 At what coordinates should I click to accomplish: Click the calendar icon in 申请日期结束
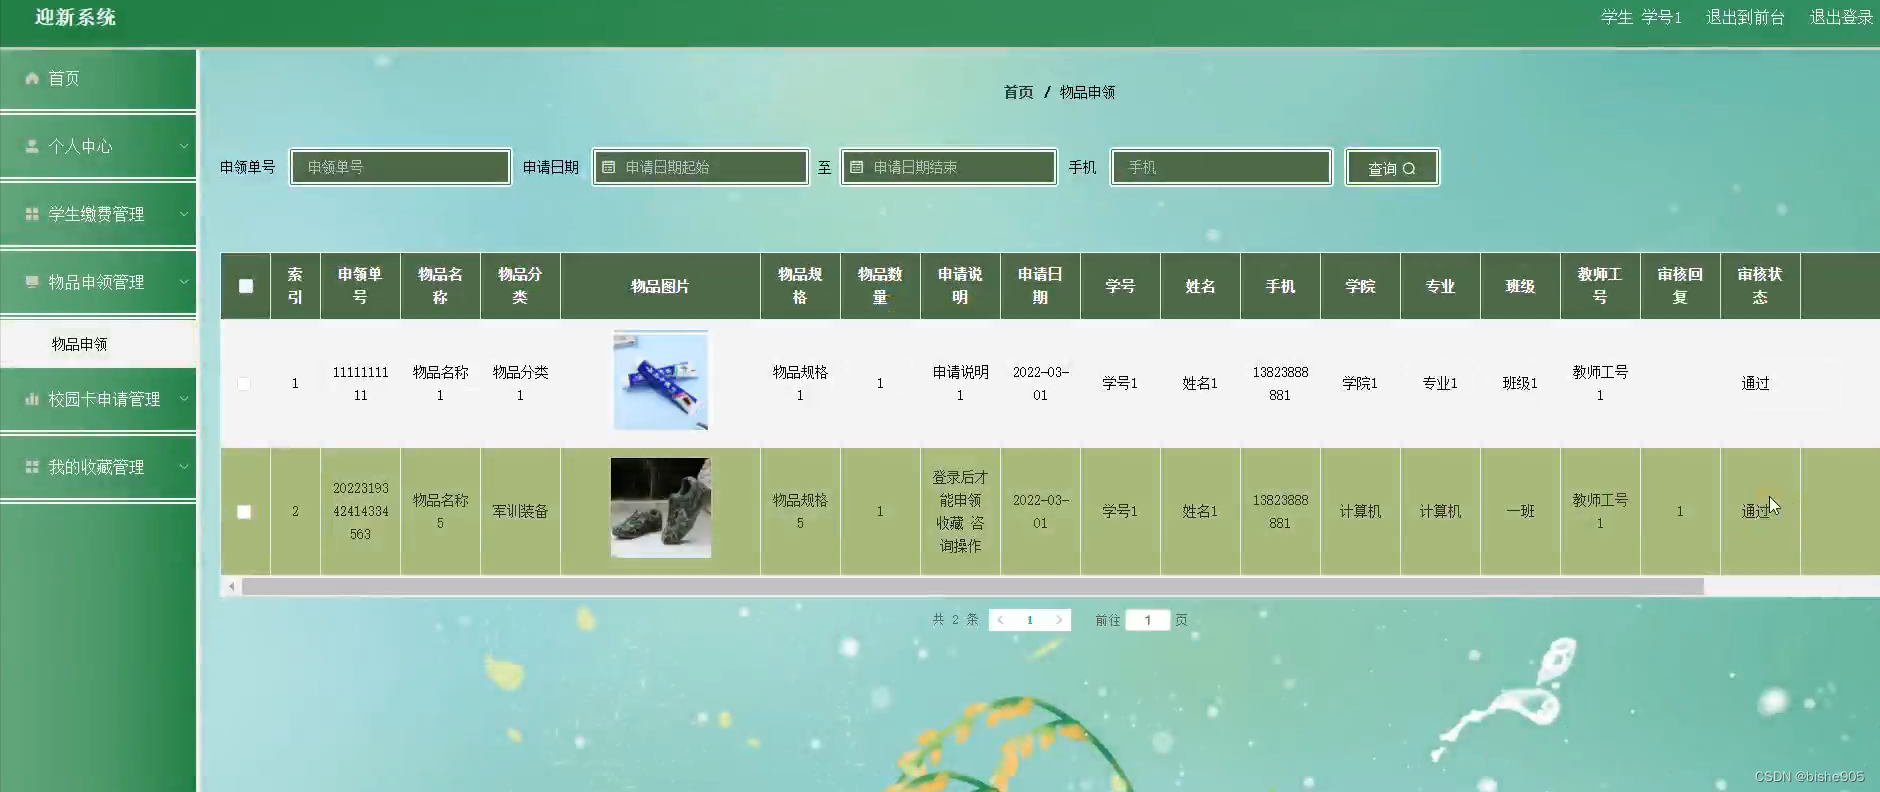(857, 167)
